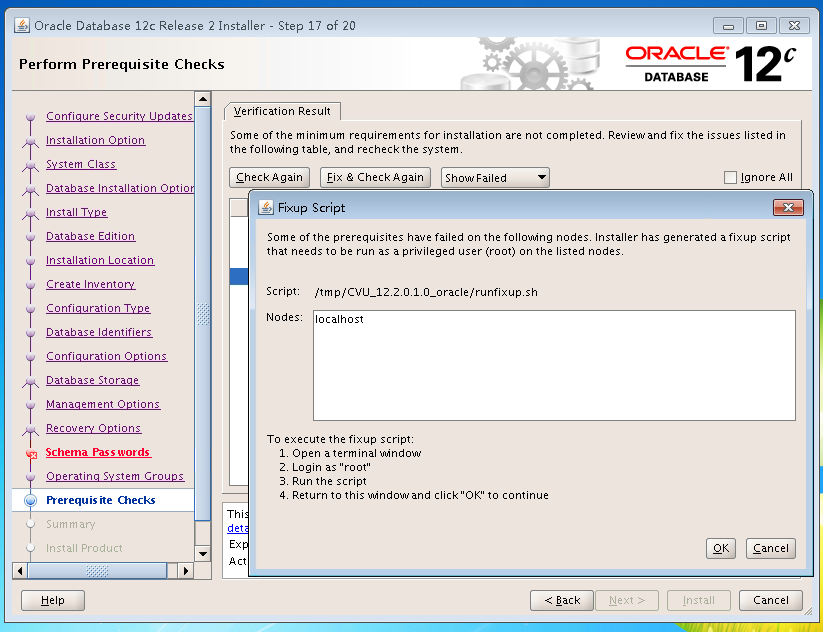Viewport: 823px width, 632px height.
Task: Go to the Installation Location step
Action: [100, 260]
